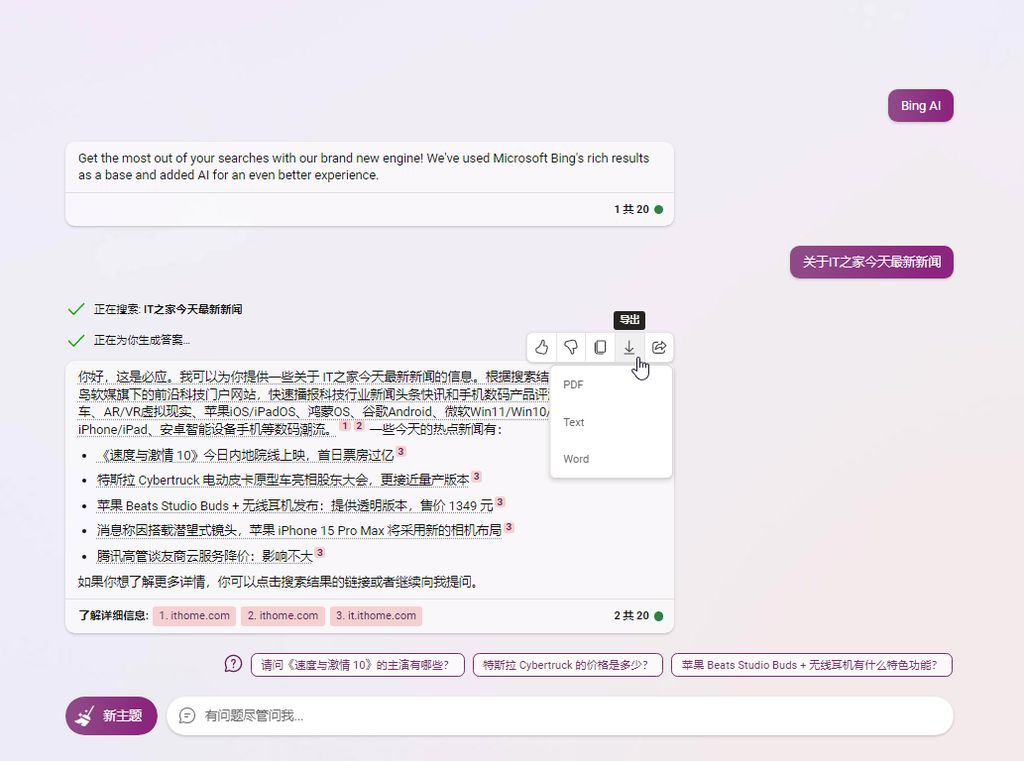Screen dimensions: 1024x761
Task: Open the first ithome.com citation
Action: (x=193, y=615)
